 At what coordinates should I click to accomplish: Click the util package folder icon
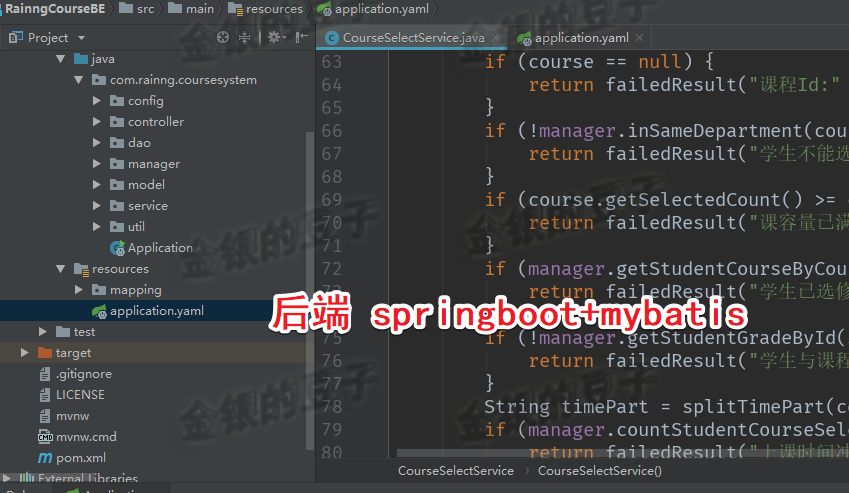117,227
